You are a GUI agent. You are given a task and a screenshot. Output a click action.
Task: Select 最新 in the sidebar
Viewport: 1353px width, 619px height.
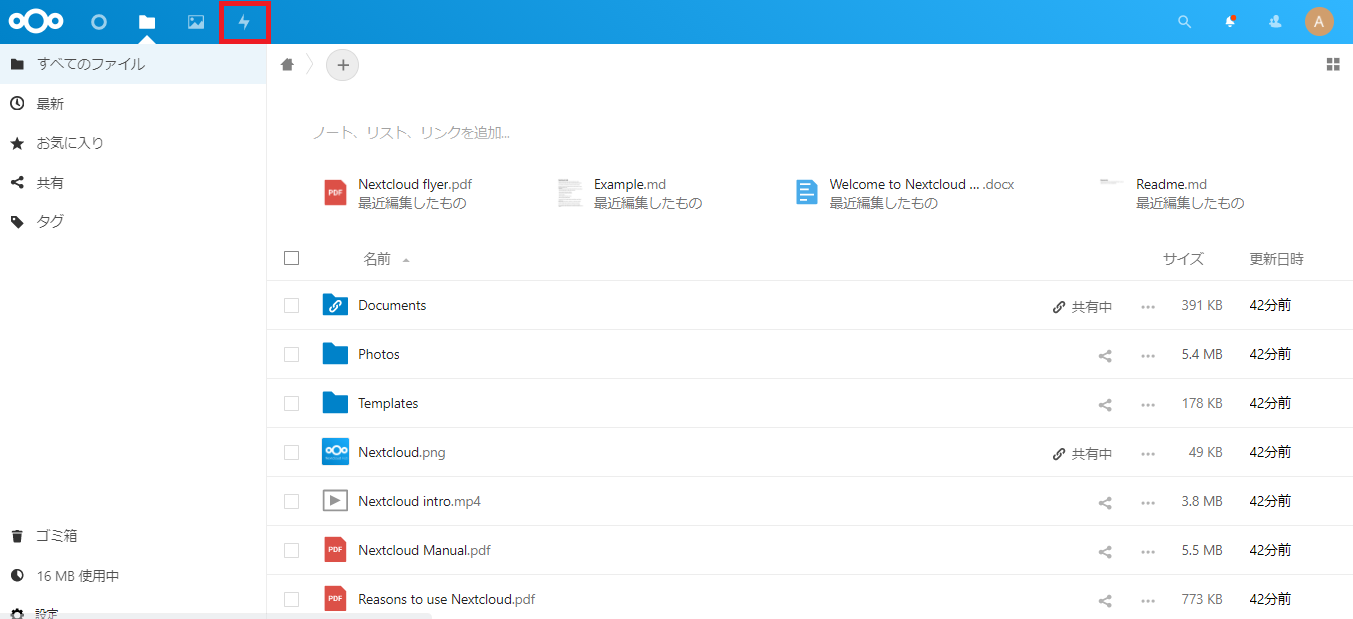[x=133, y=104]
